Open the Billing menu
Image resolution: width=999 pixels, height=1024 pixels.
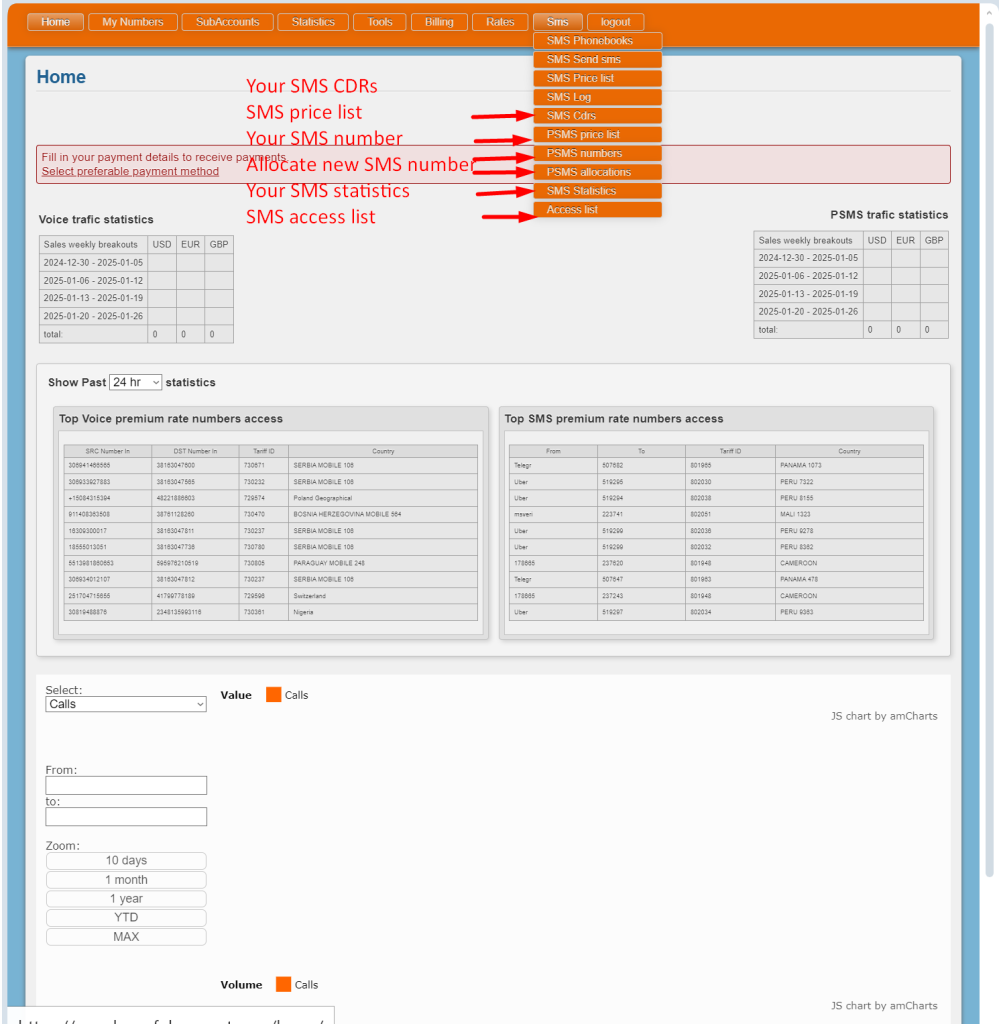439,22
